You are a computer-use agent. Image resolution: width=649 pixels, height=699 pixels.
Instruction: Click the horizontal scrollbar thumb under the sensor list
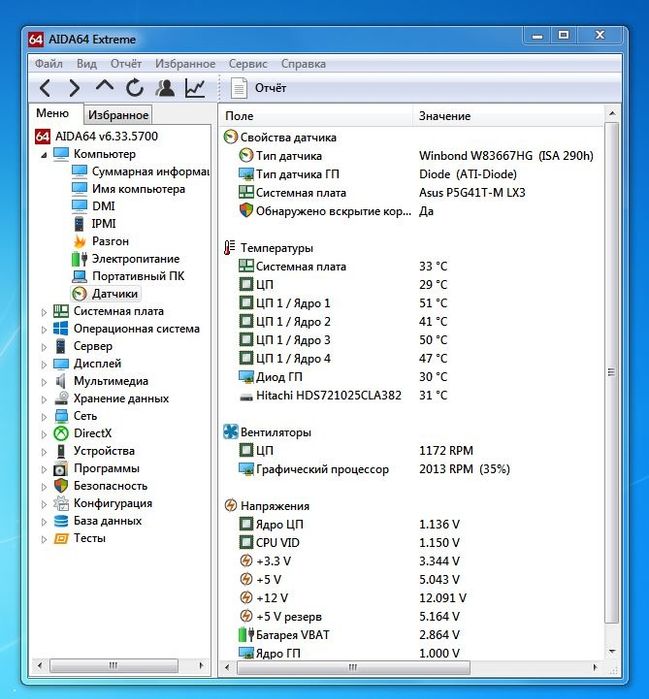point(353,667)
